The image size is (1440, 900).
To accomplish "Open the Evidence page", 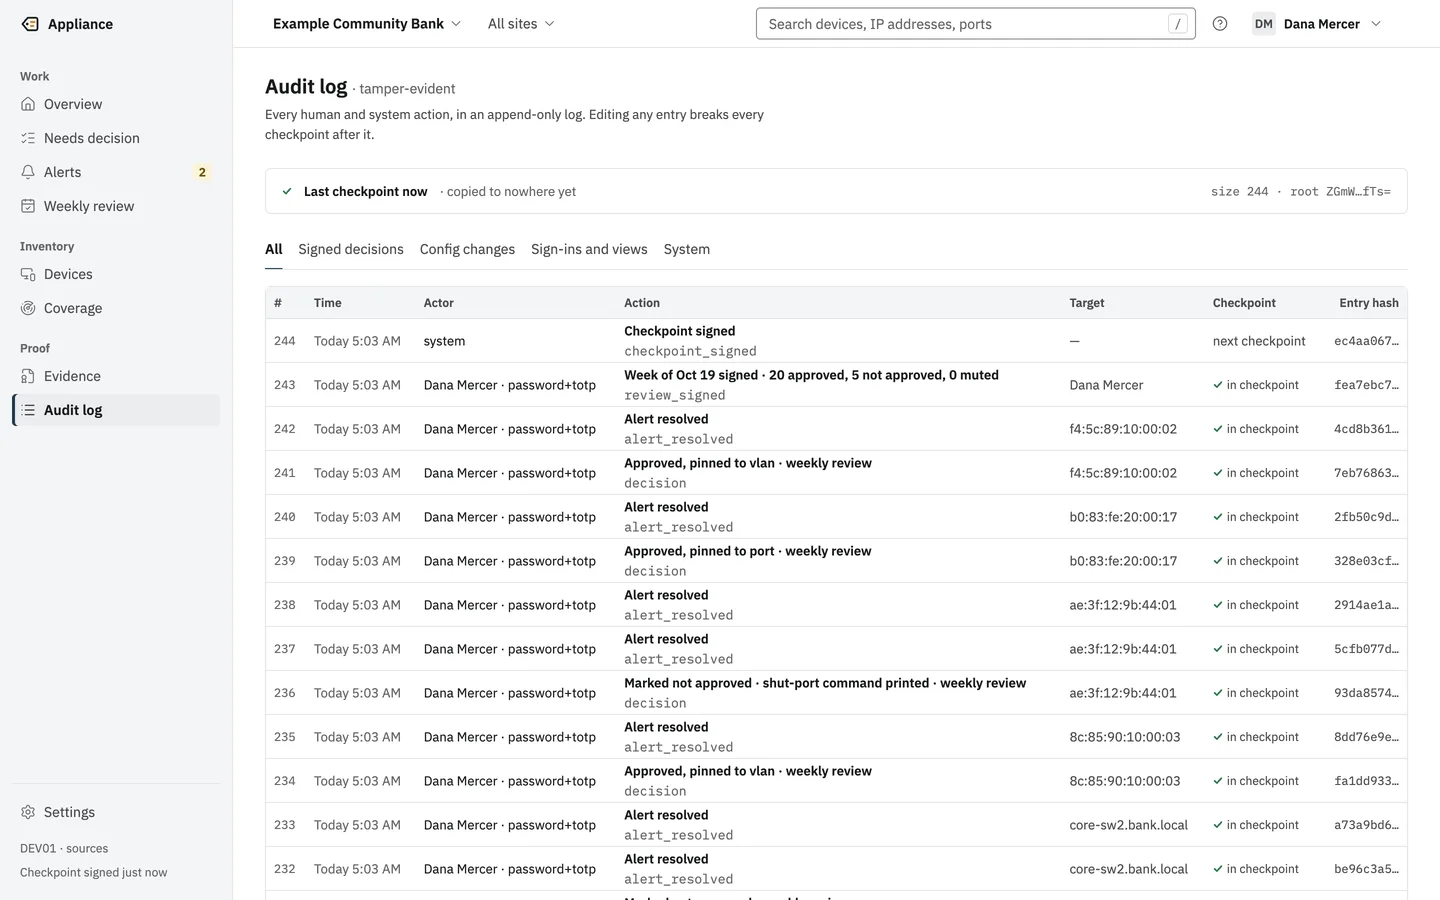I will tap(116, 376).
